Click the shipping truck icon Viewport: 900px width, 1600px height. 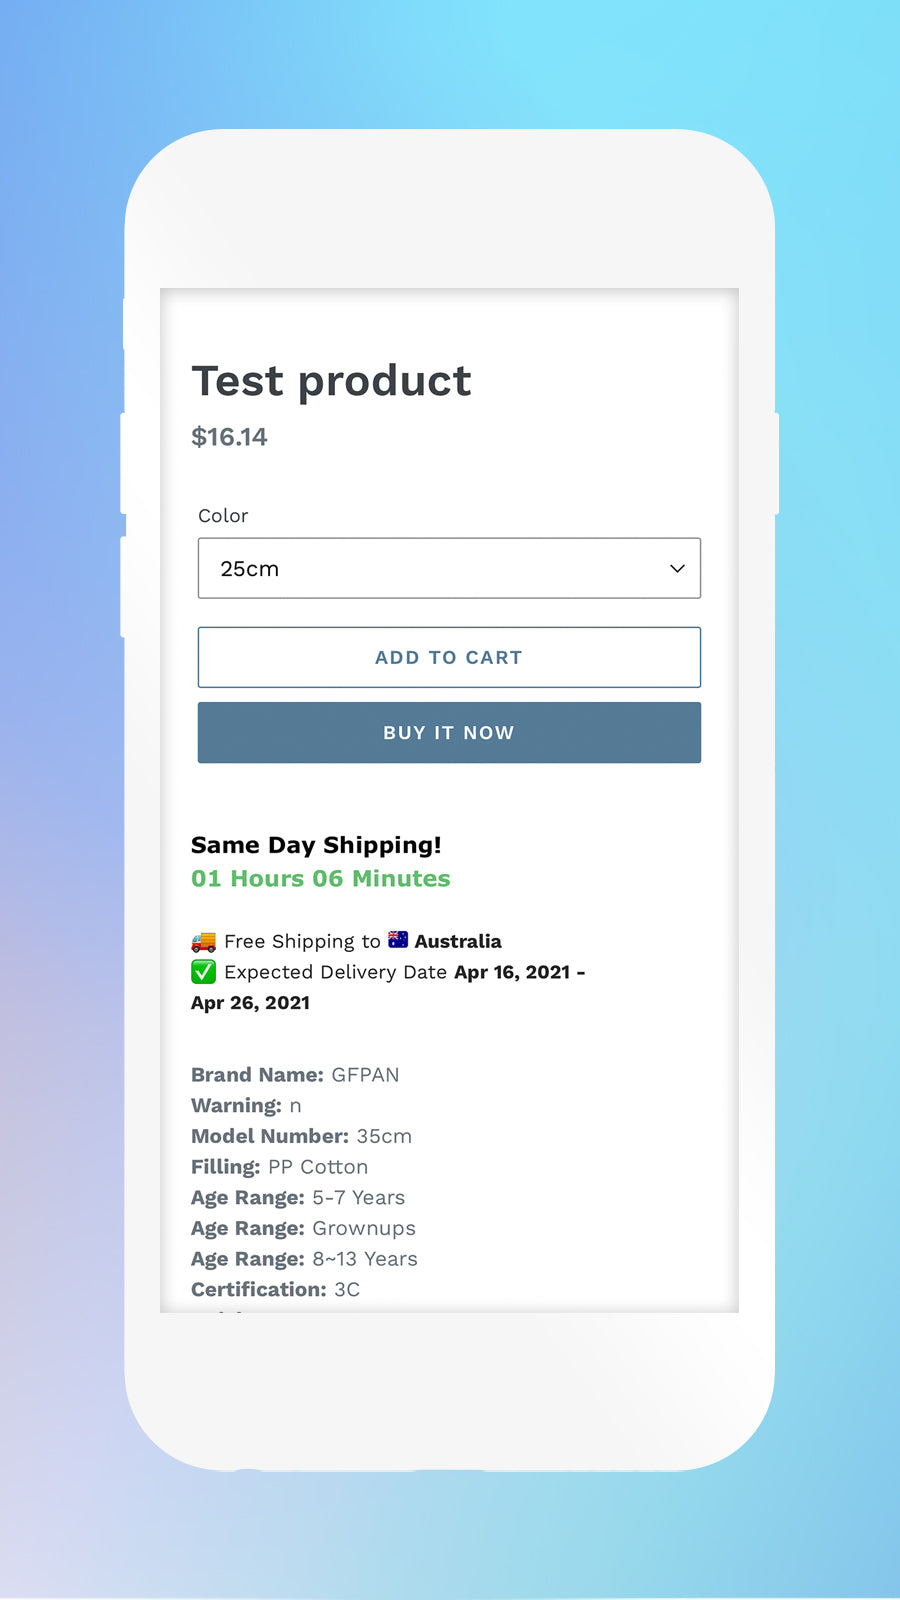[x=202, y=940]
